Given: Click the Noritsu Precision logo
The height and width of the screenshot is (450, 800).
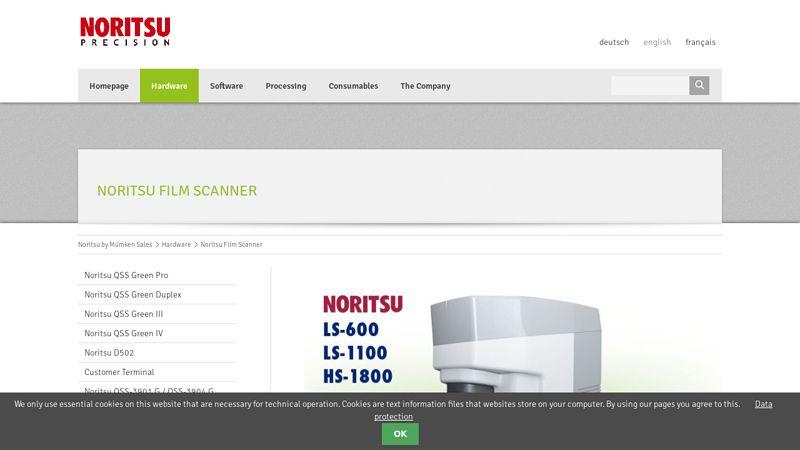Looking at the screenshot, I should tap(125, 32).
